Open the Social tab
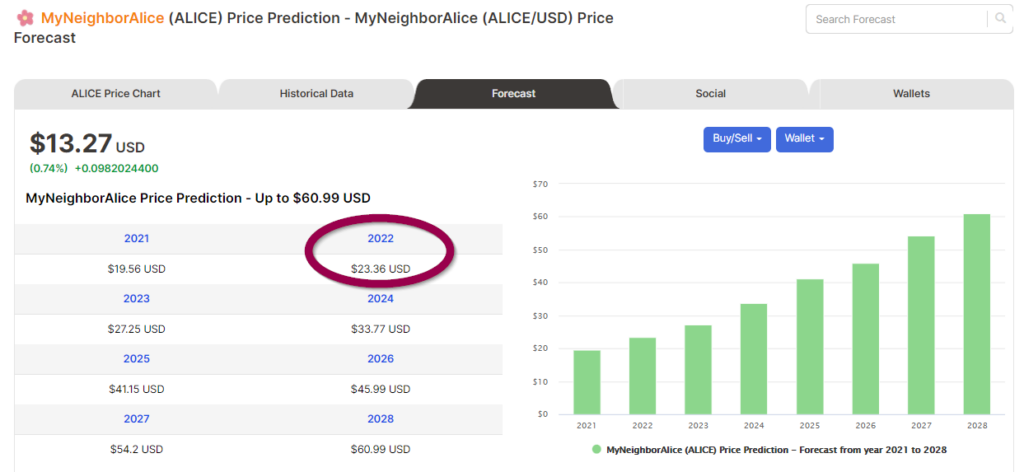 (x=711, y=93)
